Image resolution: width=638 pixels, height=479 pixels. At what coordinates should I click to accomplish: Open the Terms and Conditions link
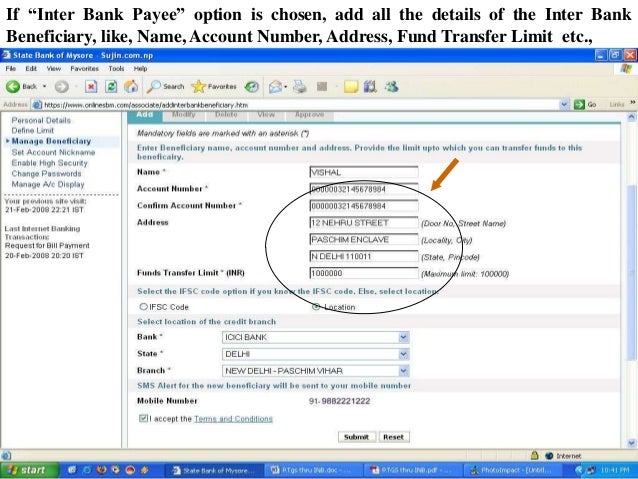(233, 418)
